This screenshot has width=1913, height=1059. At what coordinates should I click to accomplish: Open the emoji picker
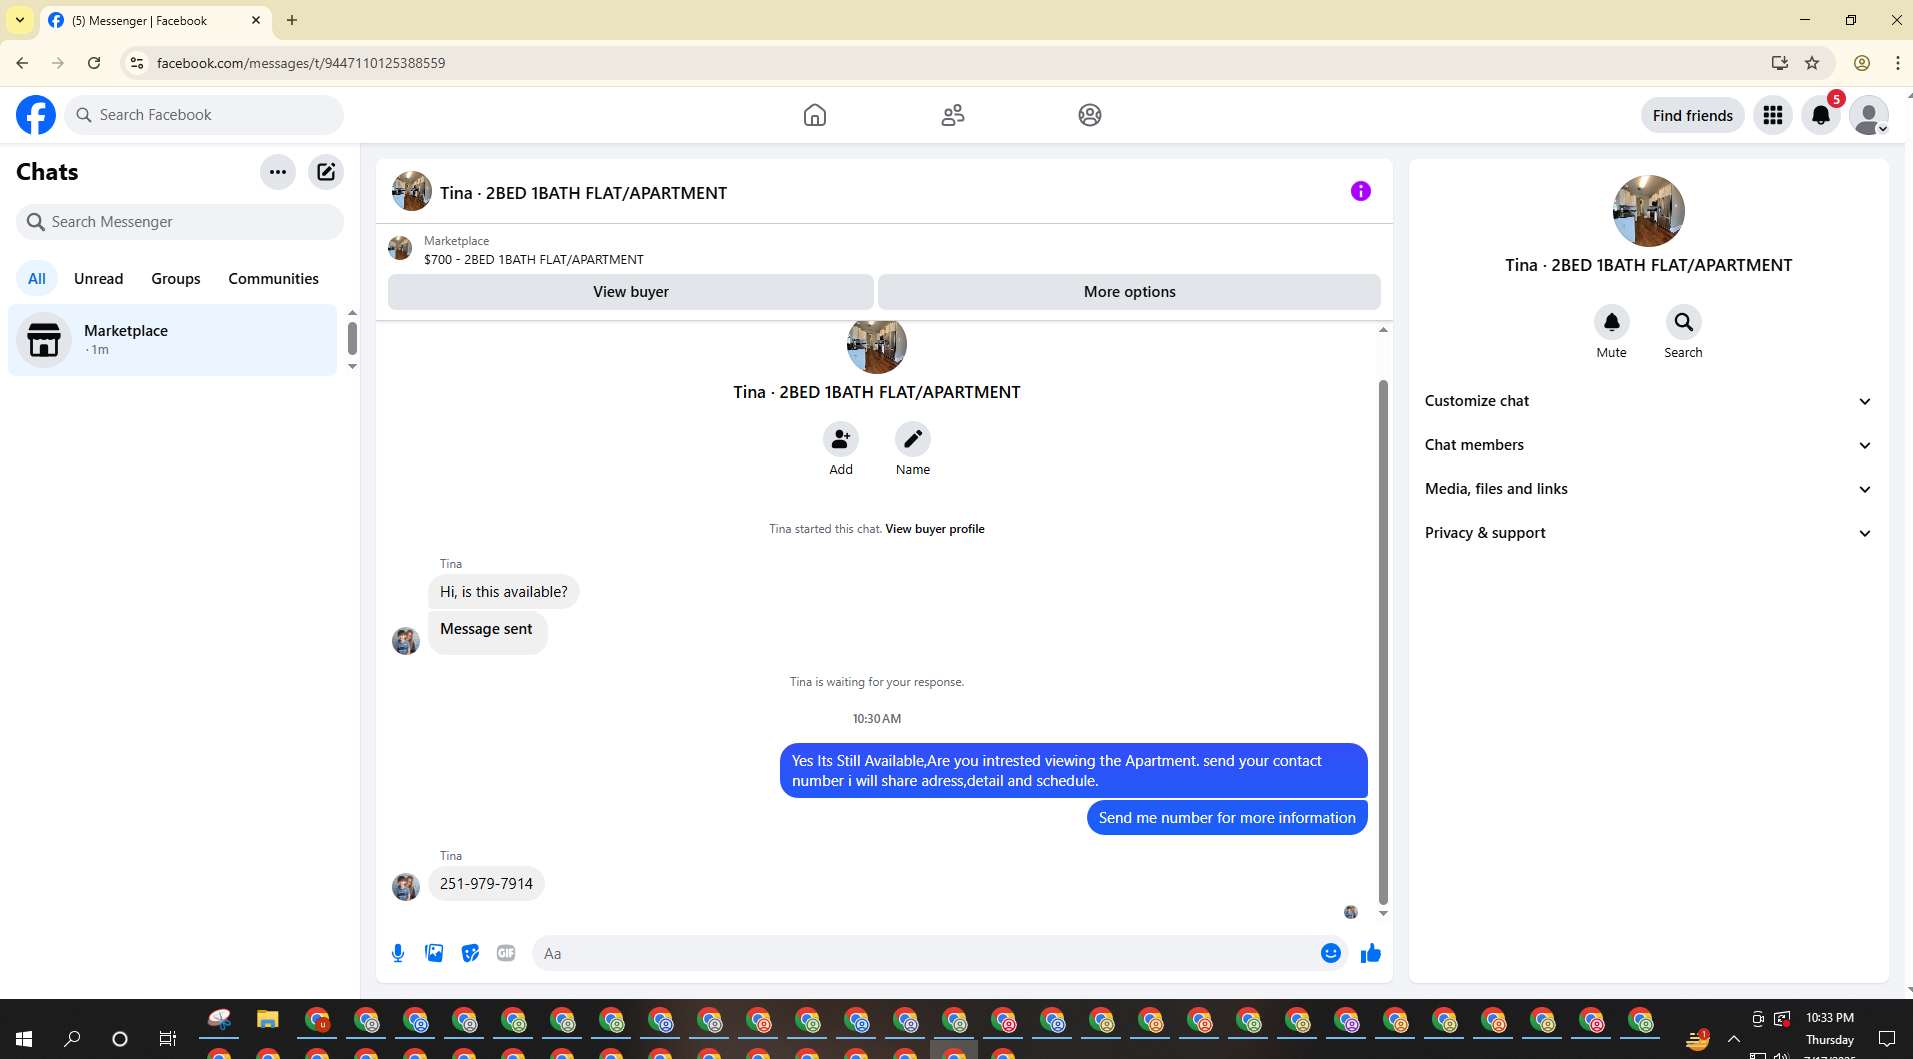click(1331, 953)
